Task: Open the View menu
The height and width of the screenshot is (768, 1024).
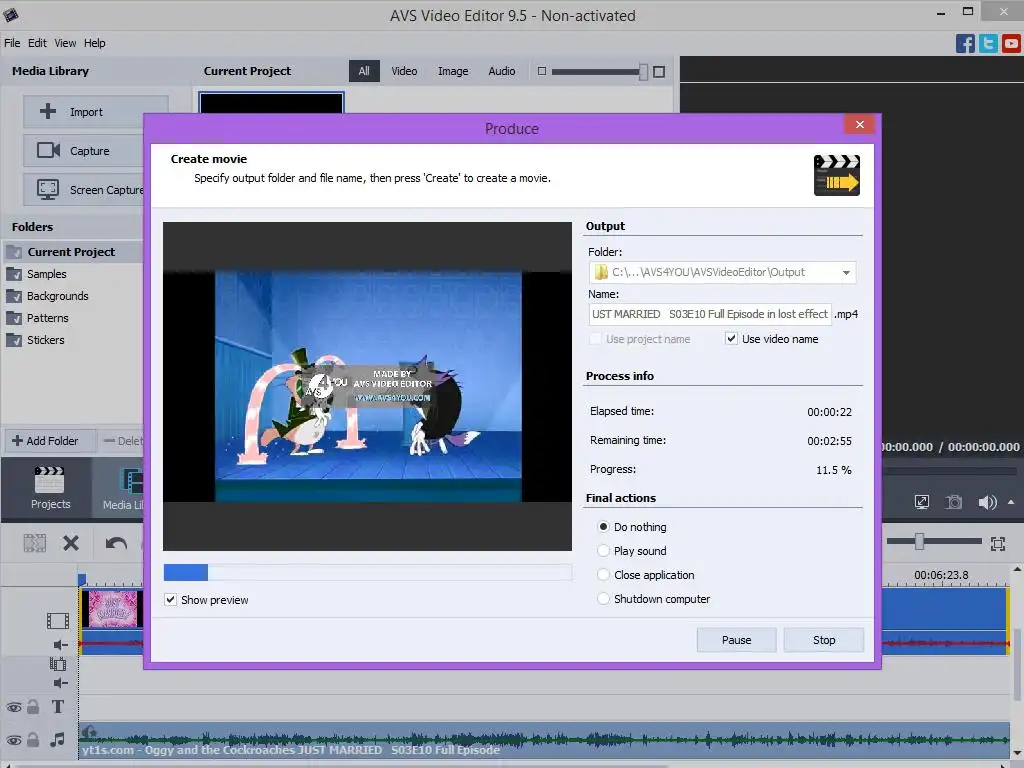Action: coord(65,43)
